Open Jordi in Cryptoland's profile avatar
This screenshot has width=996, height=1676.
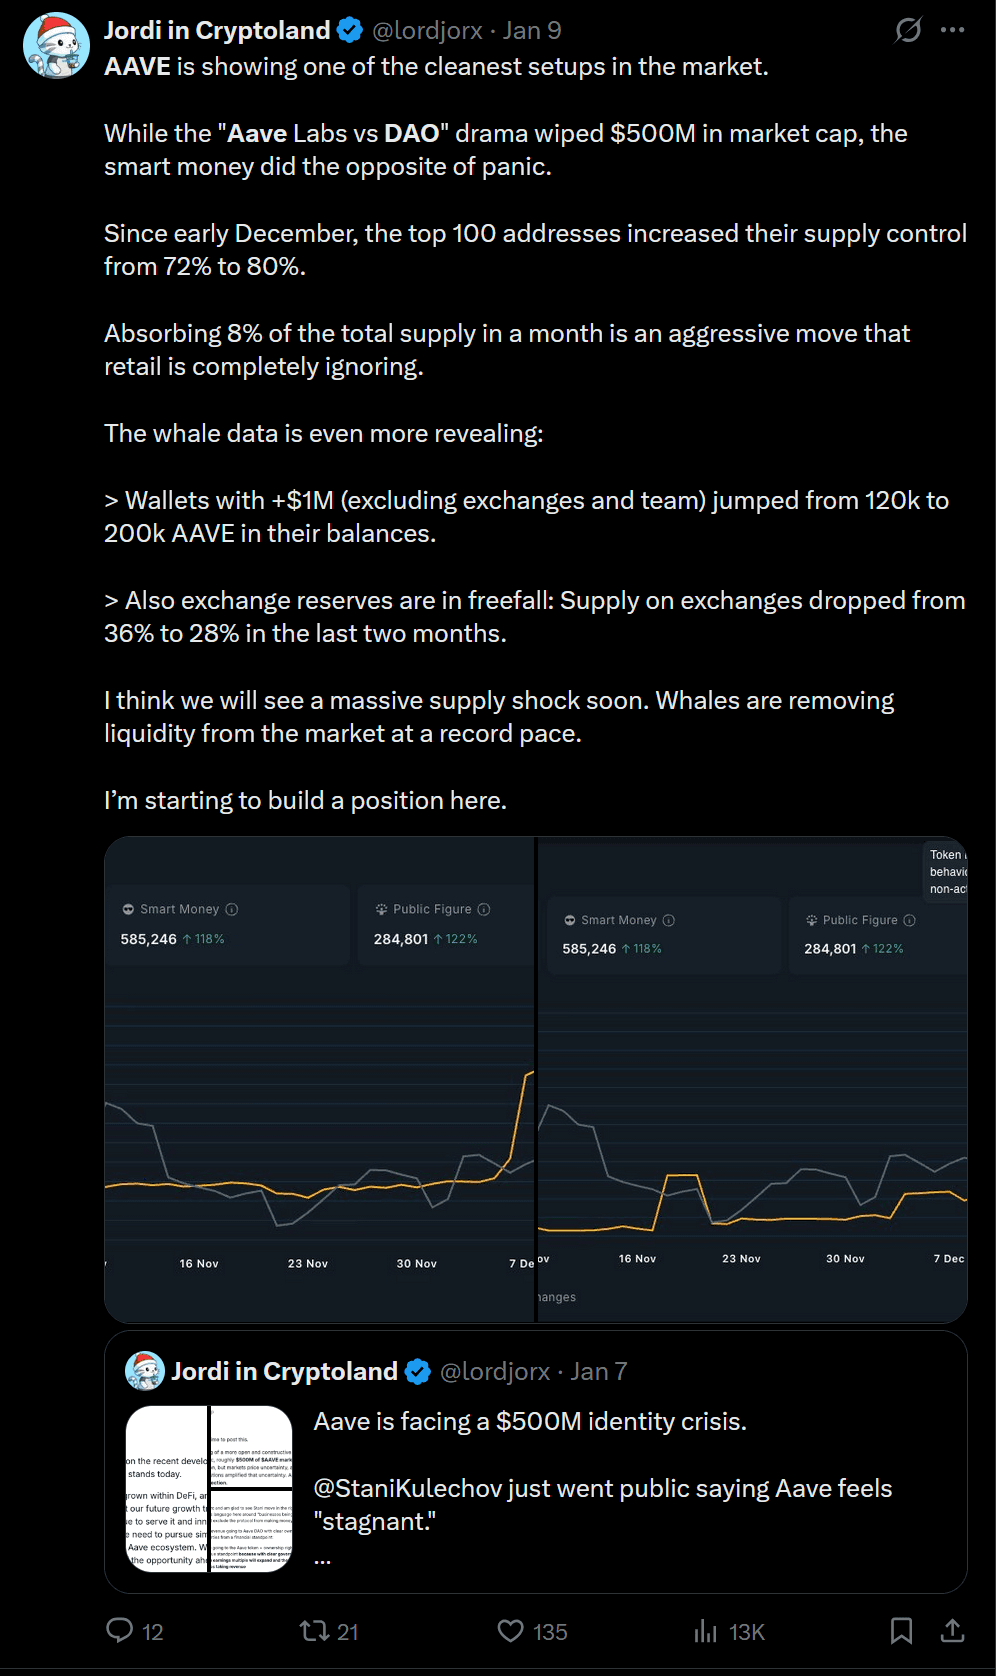click(x=57, y=45)
